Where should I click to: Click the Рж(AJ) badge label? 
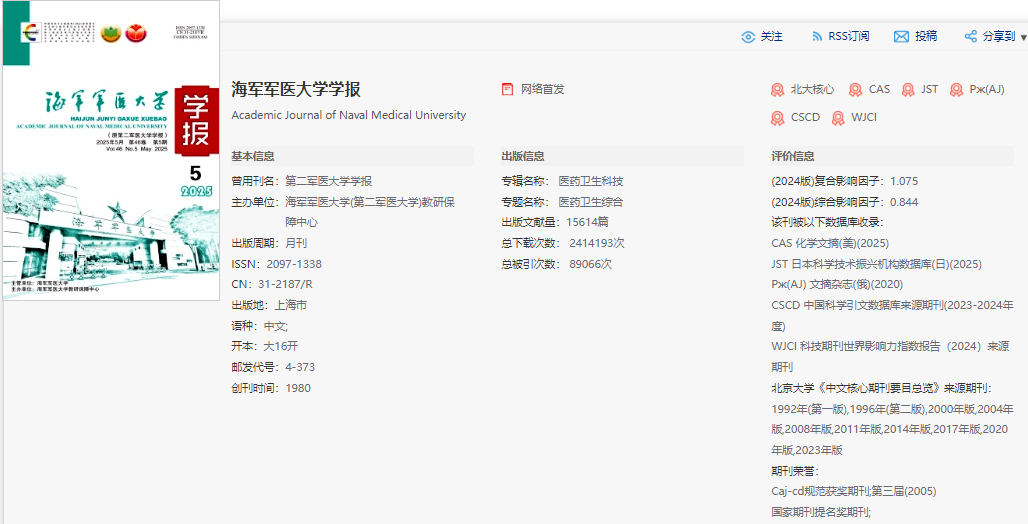pyautogui.click(x=987, y=89)
